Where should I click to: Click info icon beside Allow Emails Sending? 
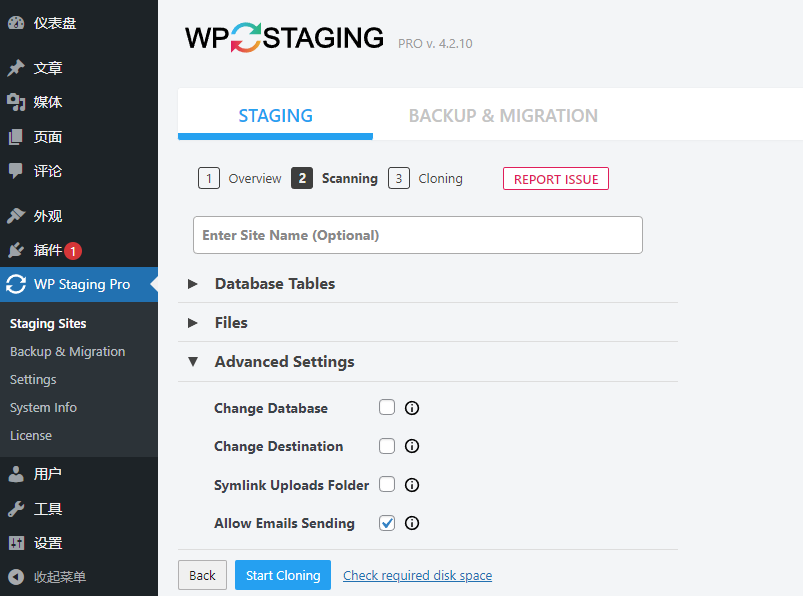click(x=412, y=523)
